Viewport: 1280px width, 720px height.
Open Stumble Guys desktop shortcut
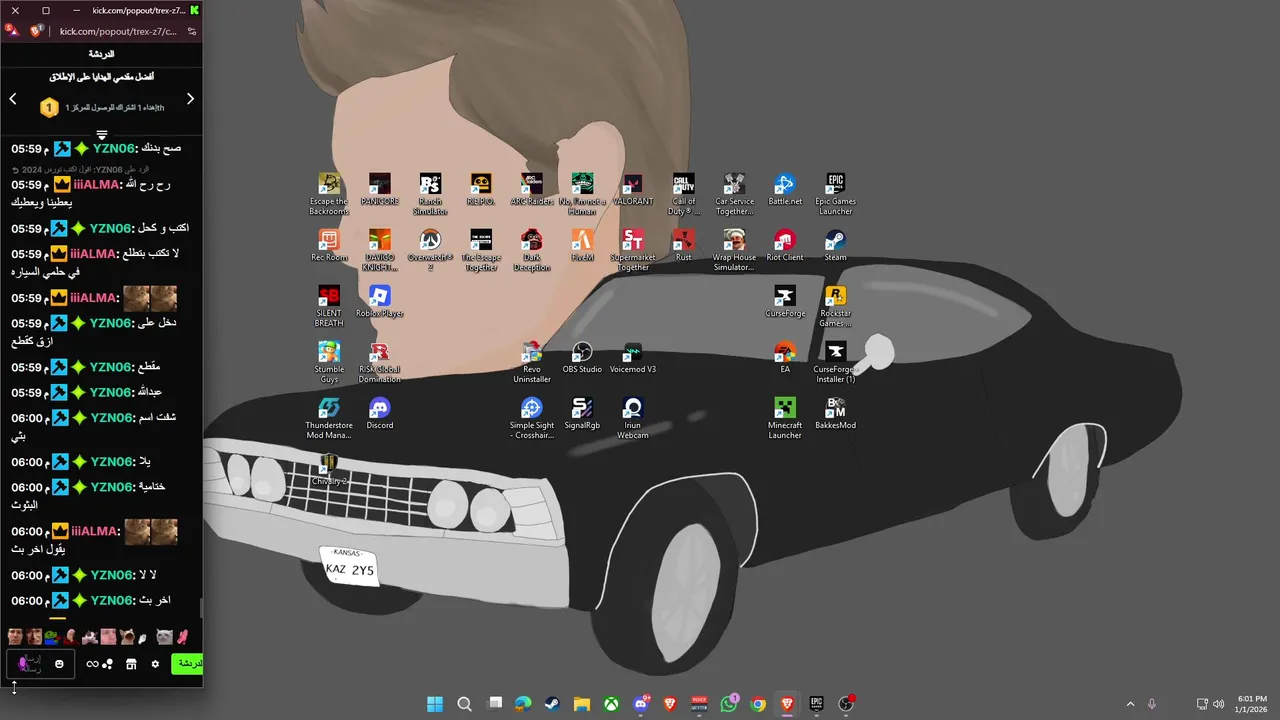329,362
